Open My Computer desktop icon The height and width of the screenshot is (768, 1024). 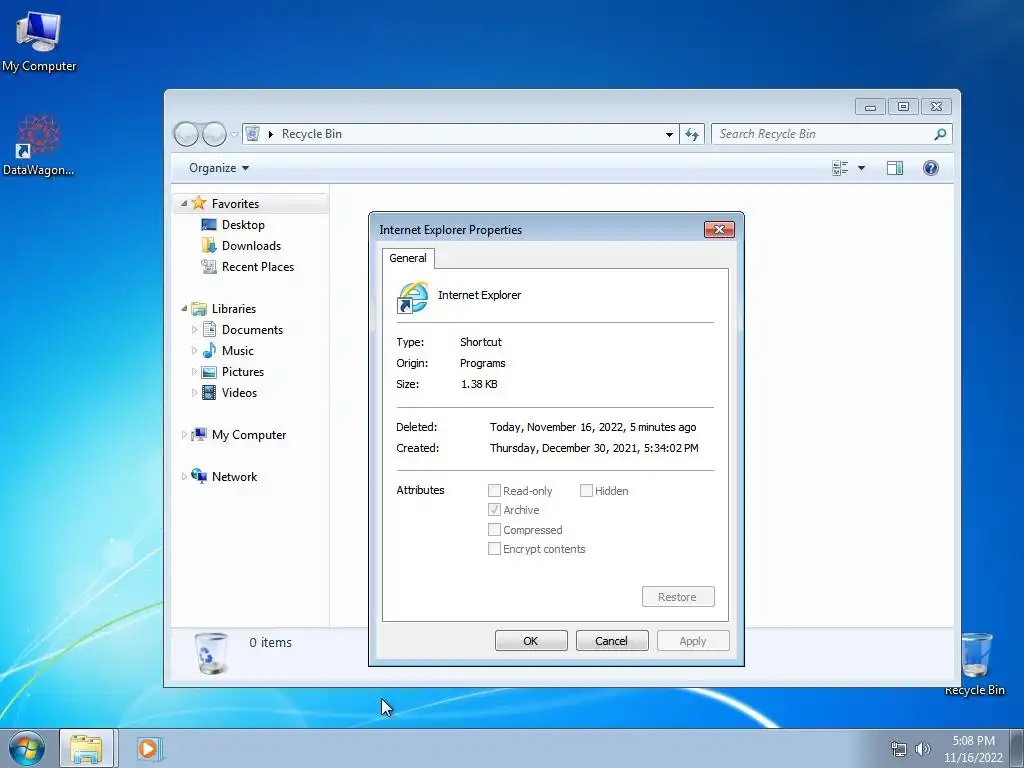pos(39,40)
